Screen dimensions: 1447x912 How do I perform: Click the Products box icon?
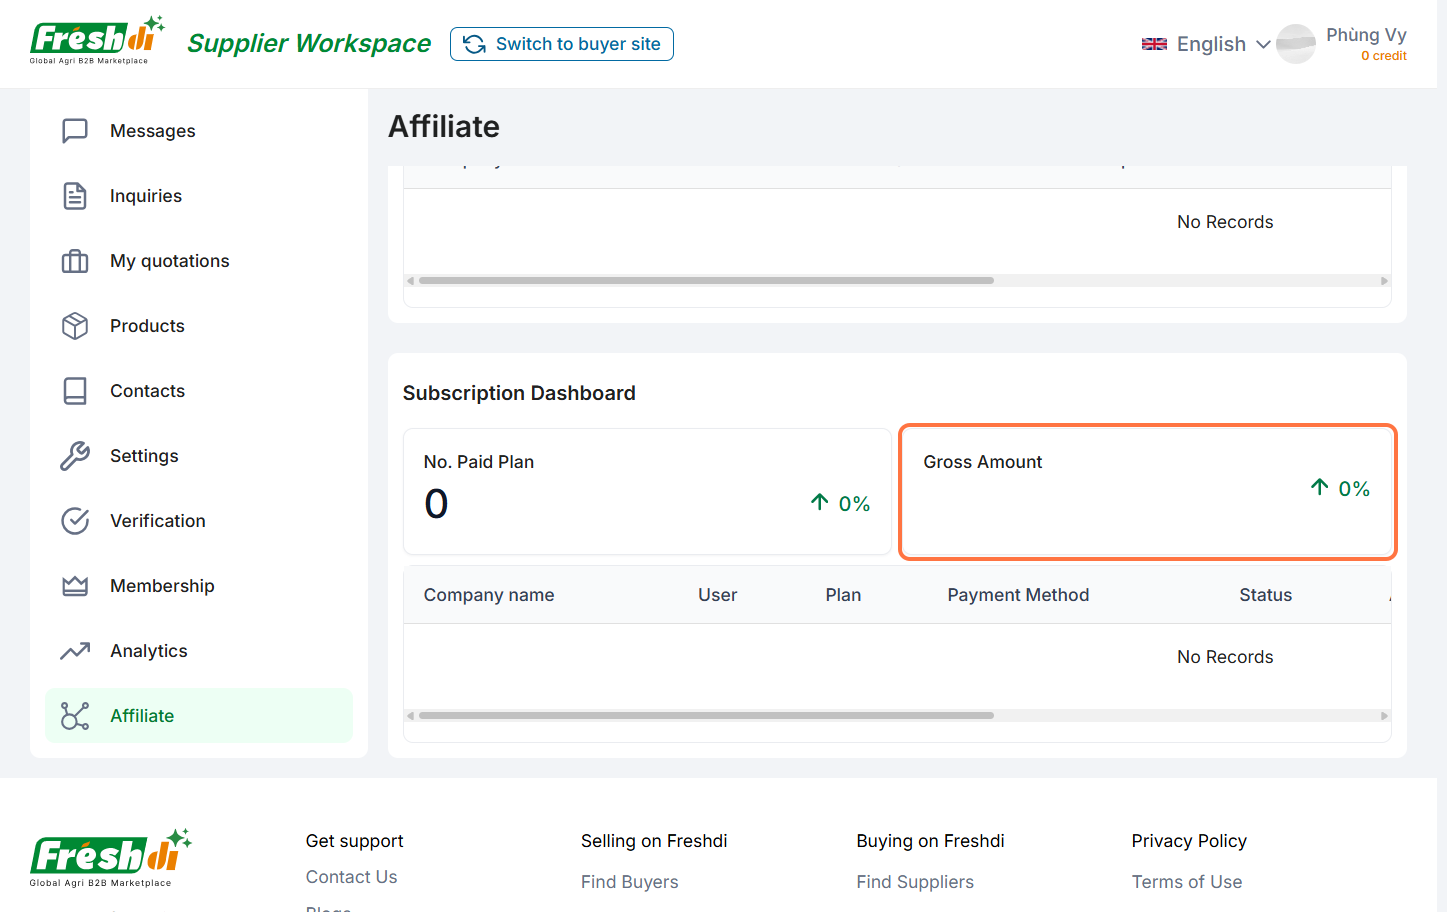pos(75,326)
